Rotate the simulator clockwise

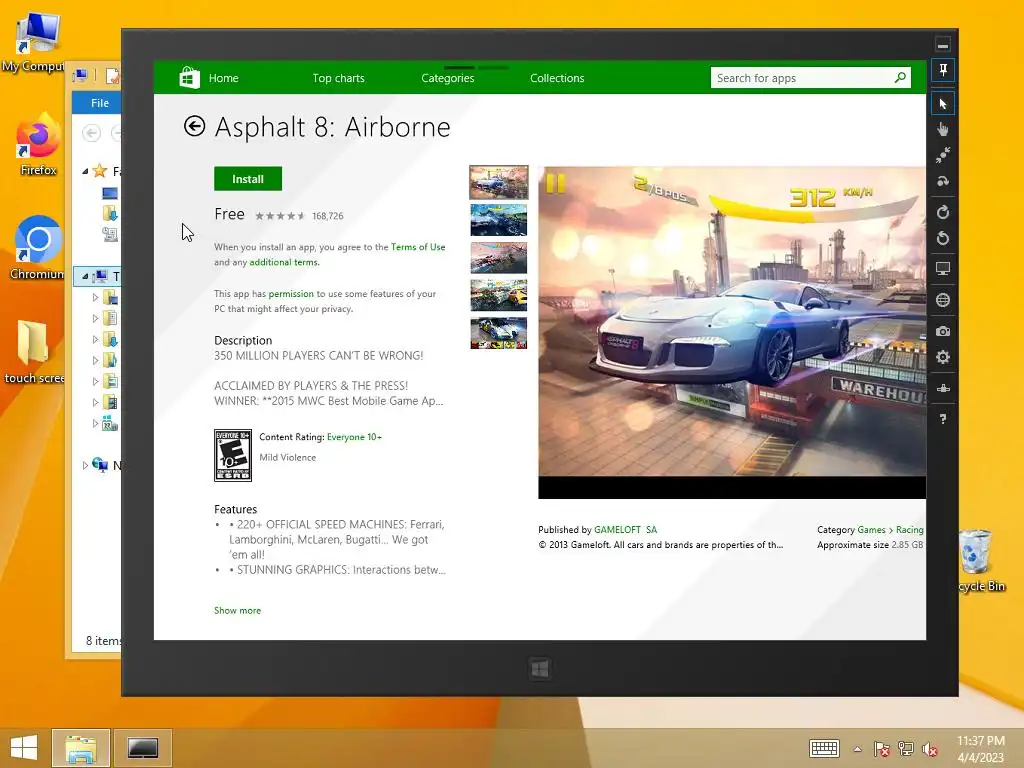tap(943, 212)
